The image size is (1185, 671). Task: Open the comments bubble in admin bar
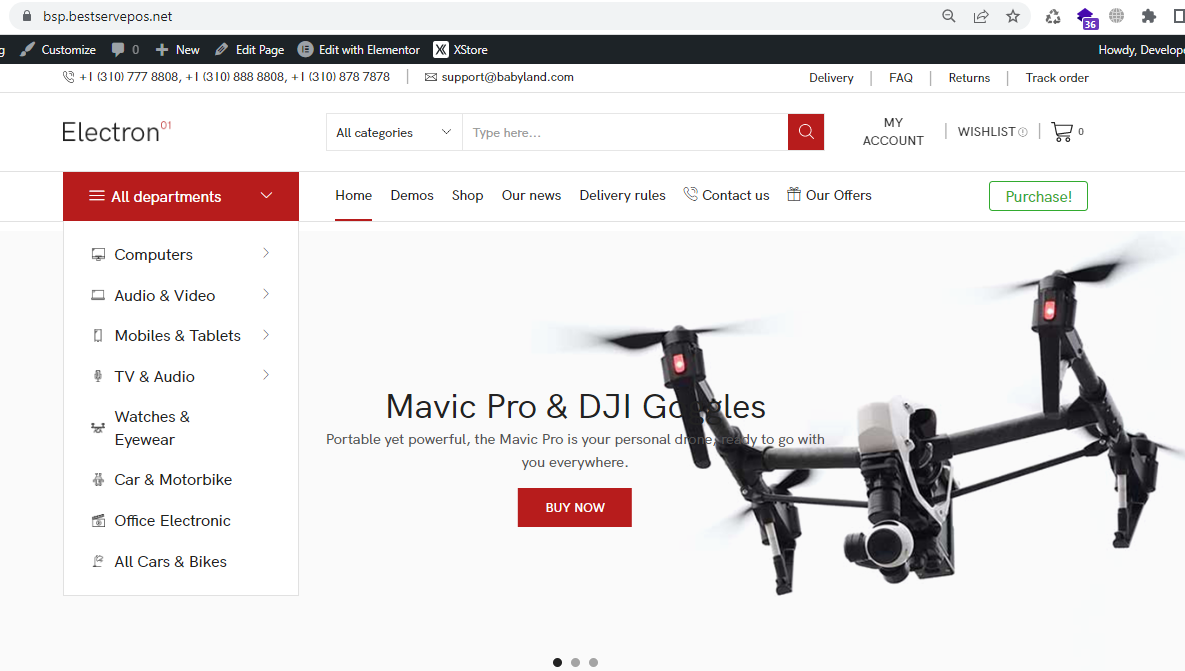click(118, 49)
